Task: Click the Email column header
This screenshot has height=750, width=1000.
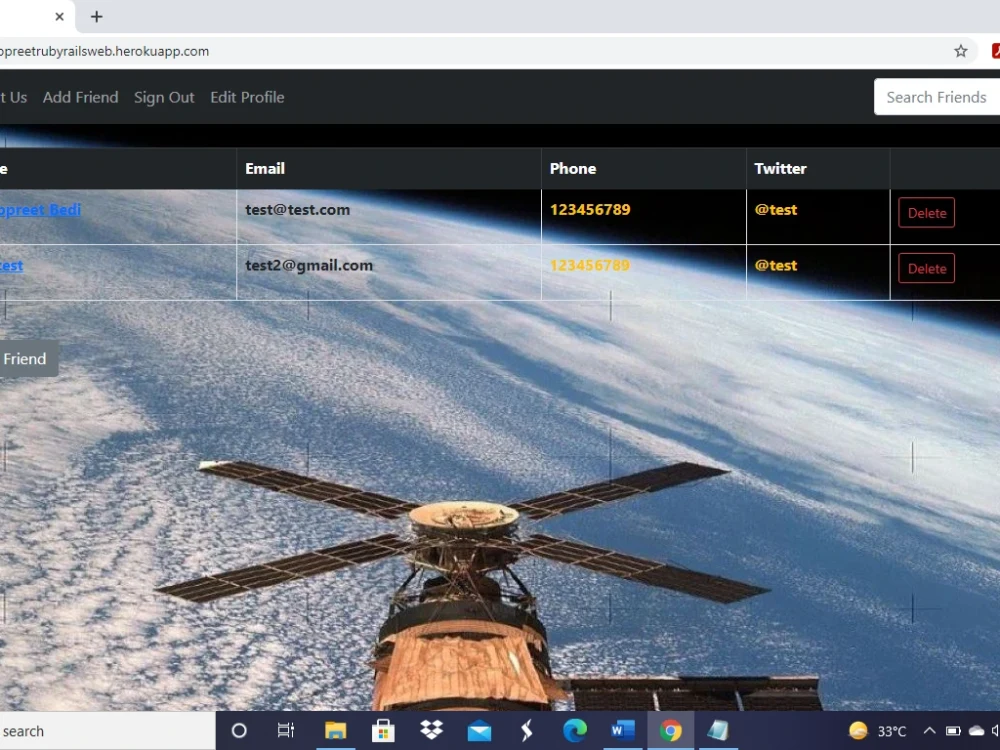Action: (265, 168)
